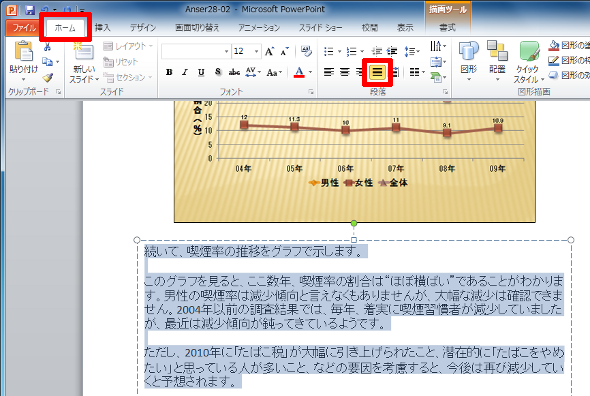Image resolution: width=590 pixels, height=396 pixels.
Task: Click the Distributed alignment button right of Justify
Action: (395, 72)
